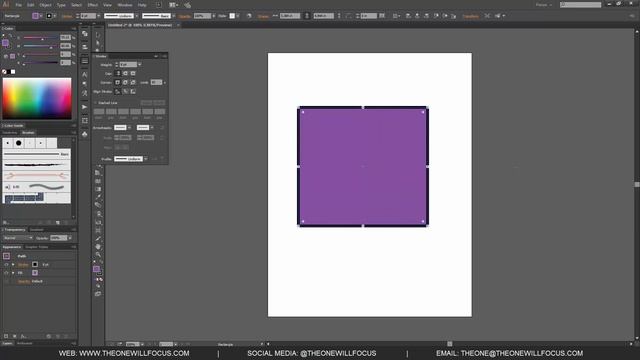The height and width of the screenshot is (360, 640).
Task: Open the File menu
Action: 19,5
